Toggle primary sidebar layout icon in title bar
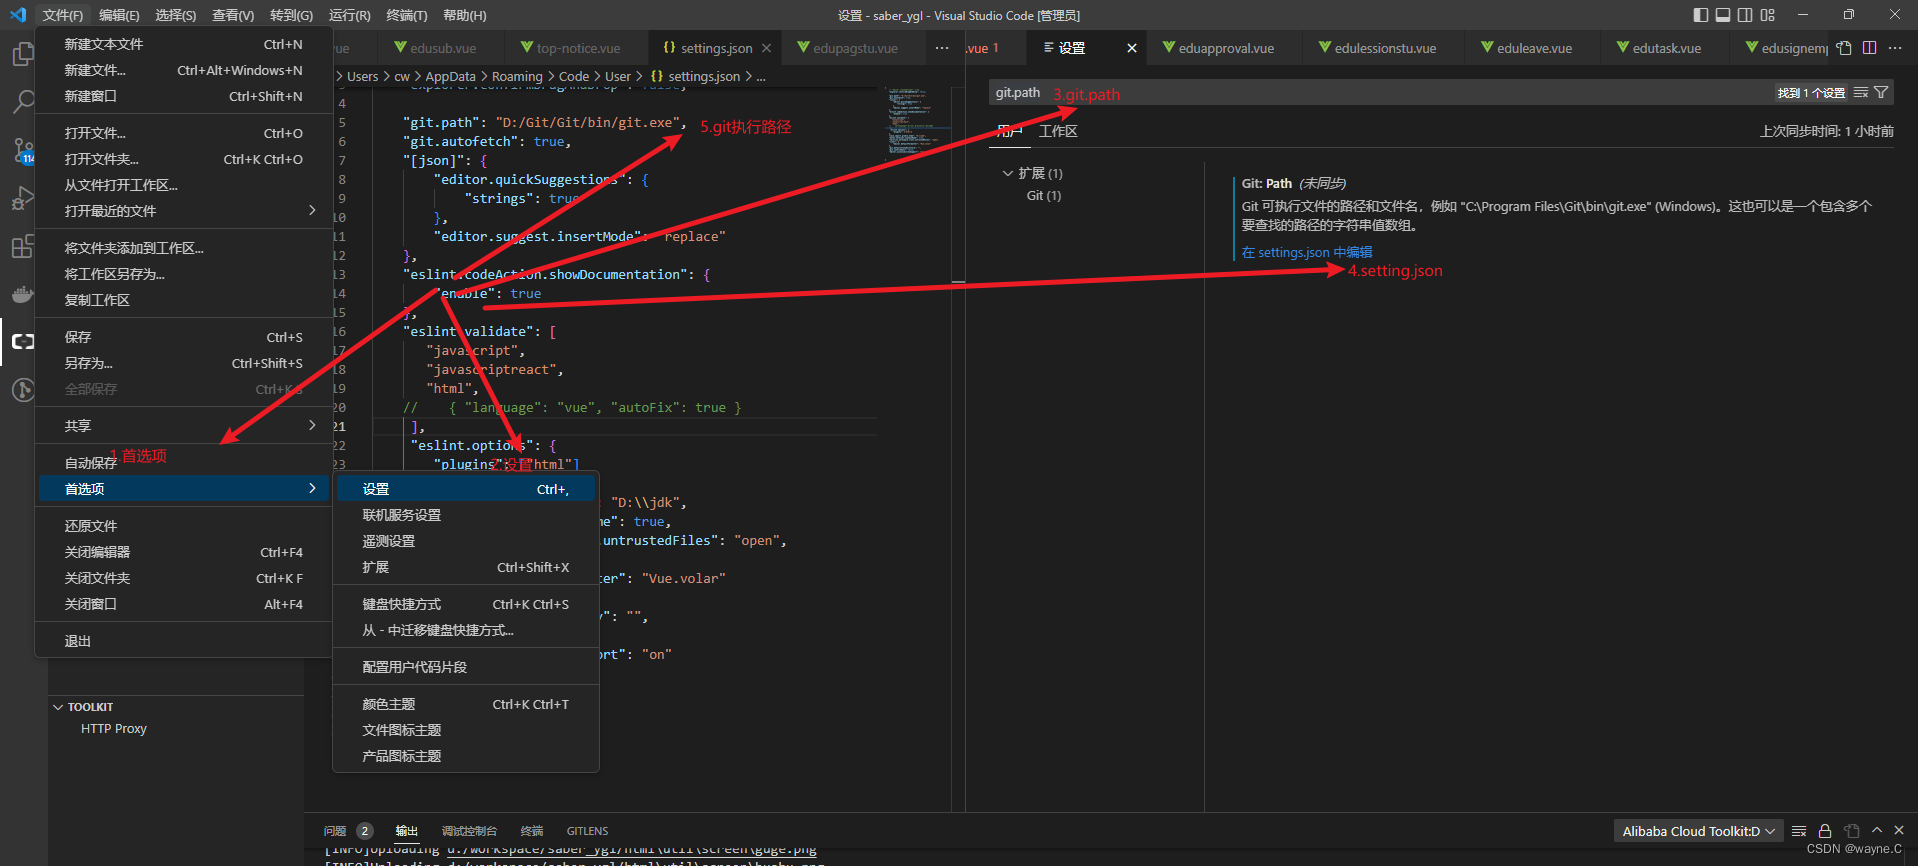Viewport: 1918px width, 866px height. [x=1701, y=15]
